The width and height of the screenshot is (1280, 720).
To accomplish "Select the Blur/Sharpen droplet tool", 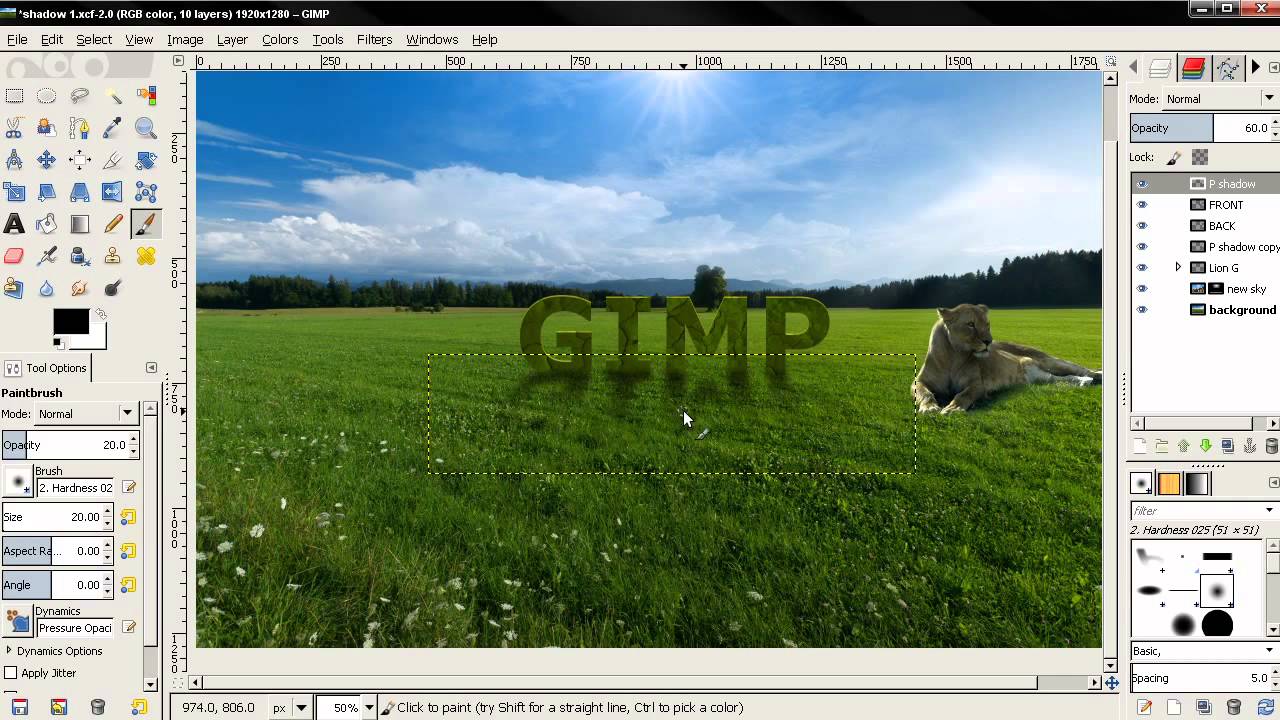I will point(46,288).
